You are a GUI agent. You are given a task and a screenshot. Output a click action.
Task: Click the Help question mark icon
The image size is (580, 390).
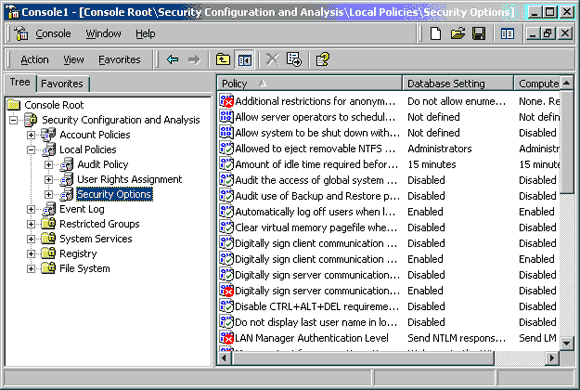(x=323, y=59)
